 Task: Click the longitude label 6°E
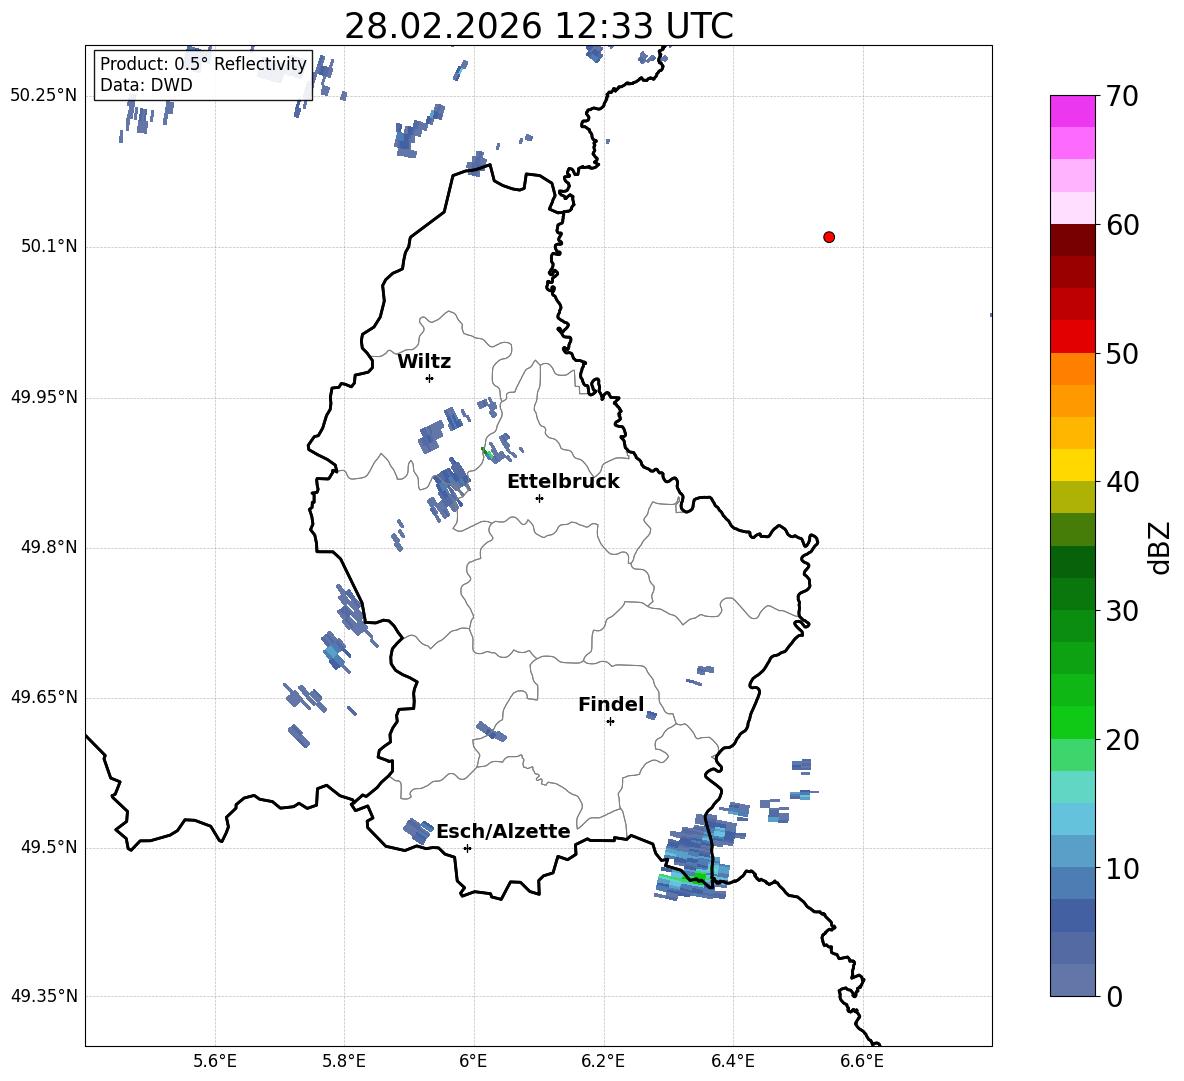click(x=474, y=1061)
